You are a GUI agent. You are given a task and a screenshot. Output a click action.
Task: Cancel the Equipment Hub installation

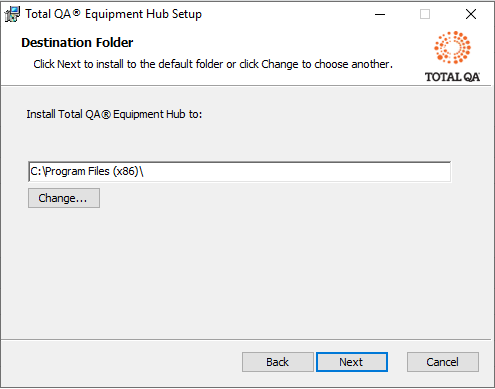pyautogui.click(x=443, y=362)
